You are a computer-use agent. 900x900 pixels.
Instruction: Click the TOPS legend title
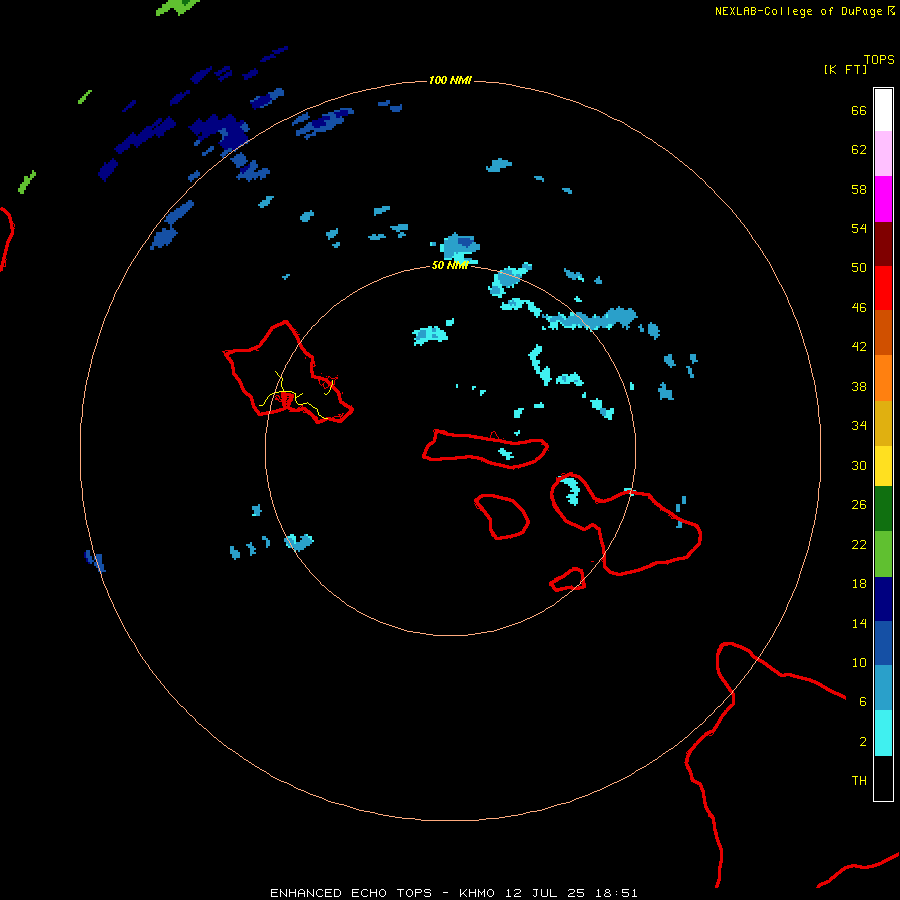click(879, 60)
